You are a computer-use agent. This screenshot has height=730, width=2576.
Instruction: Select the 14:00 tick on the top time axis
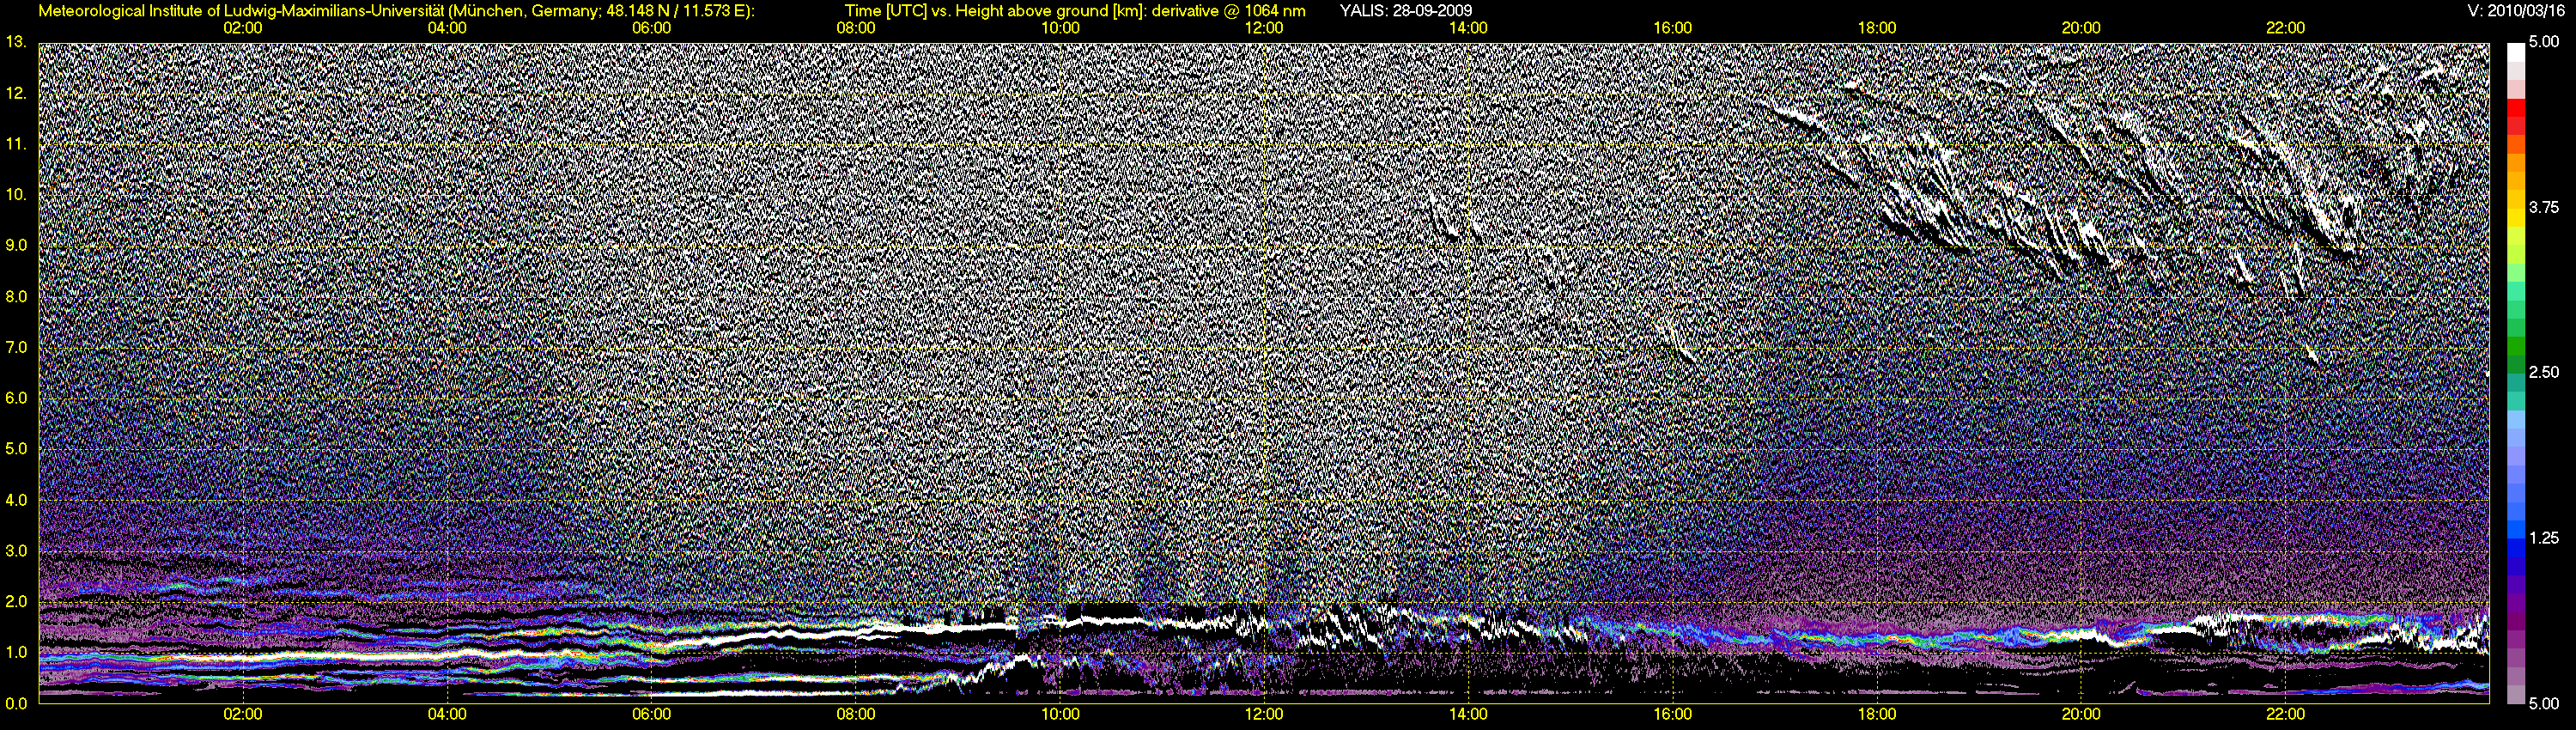1468,28
